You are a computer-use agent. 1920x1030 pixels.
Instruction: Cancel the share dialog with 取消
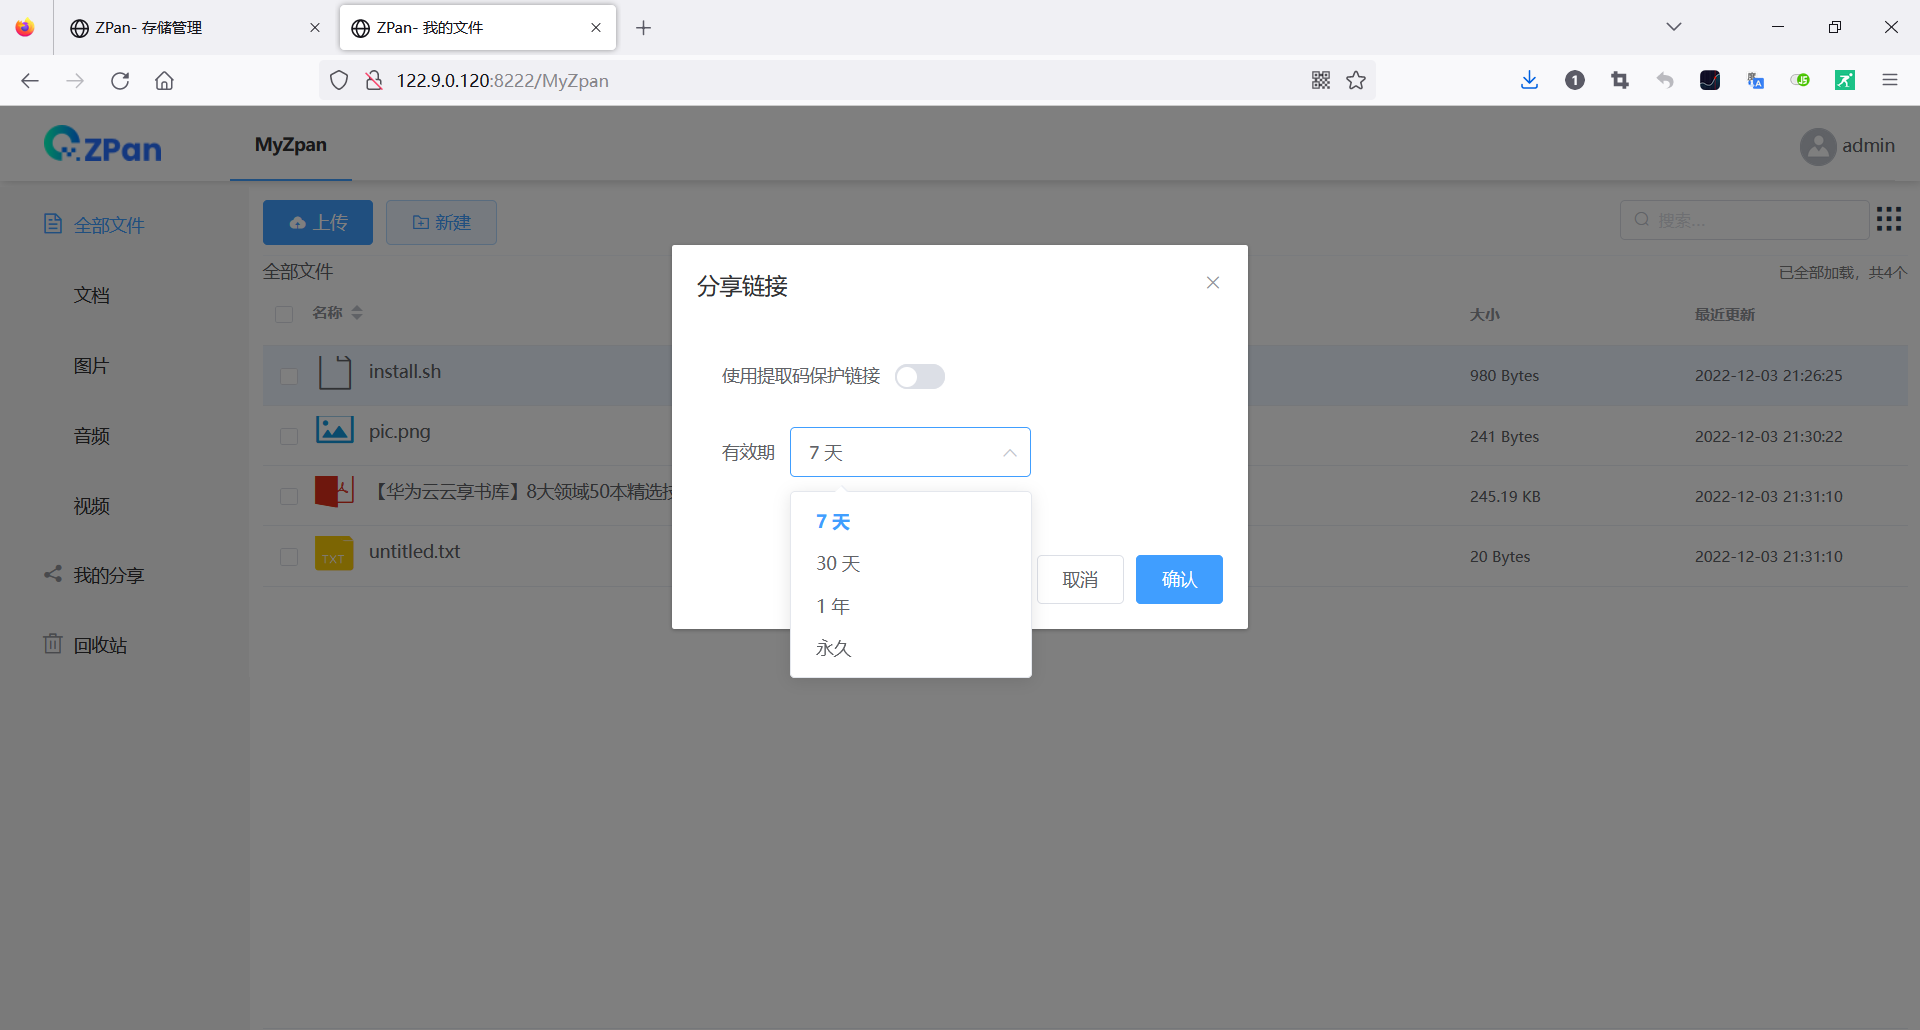click(x=1080, y=579)
